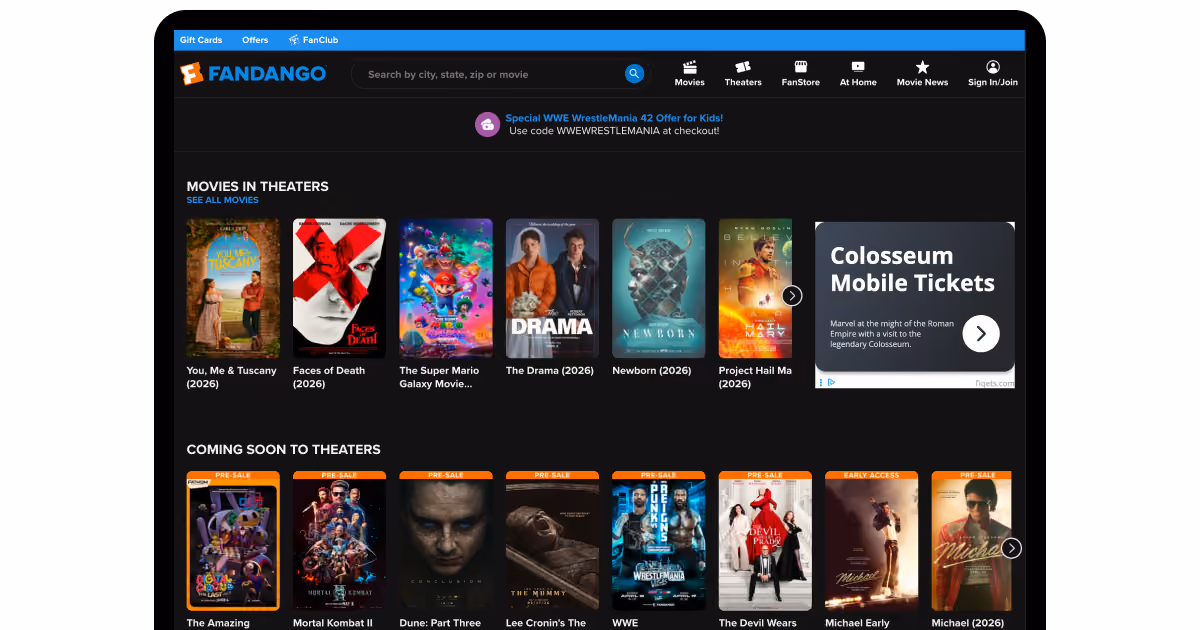Open the You, Me & Tuscany poster
Image resolution: width=1200 pixels, height=630 pixels.
[233, 288]
